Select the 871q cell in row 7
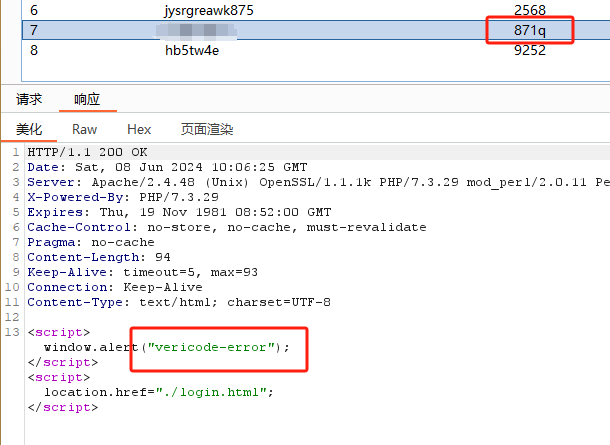610x445 pixels. pyautogui.click(x=530, y=30)
